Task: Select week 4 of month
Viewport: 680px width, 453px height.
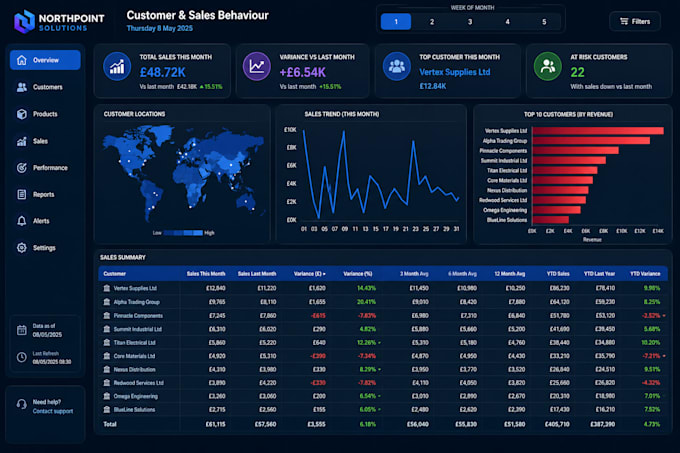Action: 507,22
